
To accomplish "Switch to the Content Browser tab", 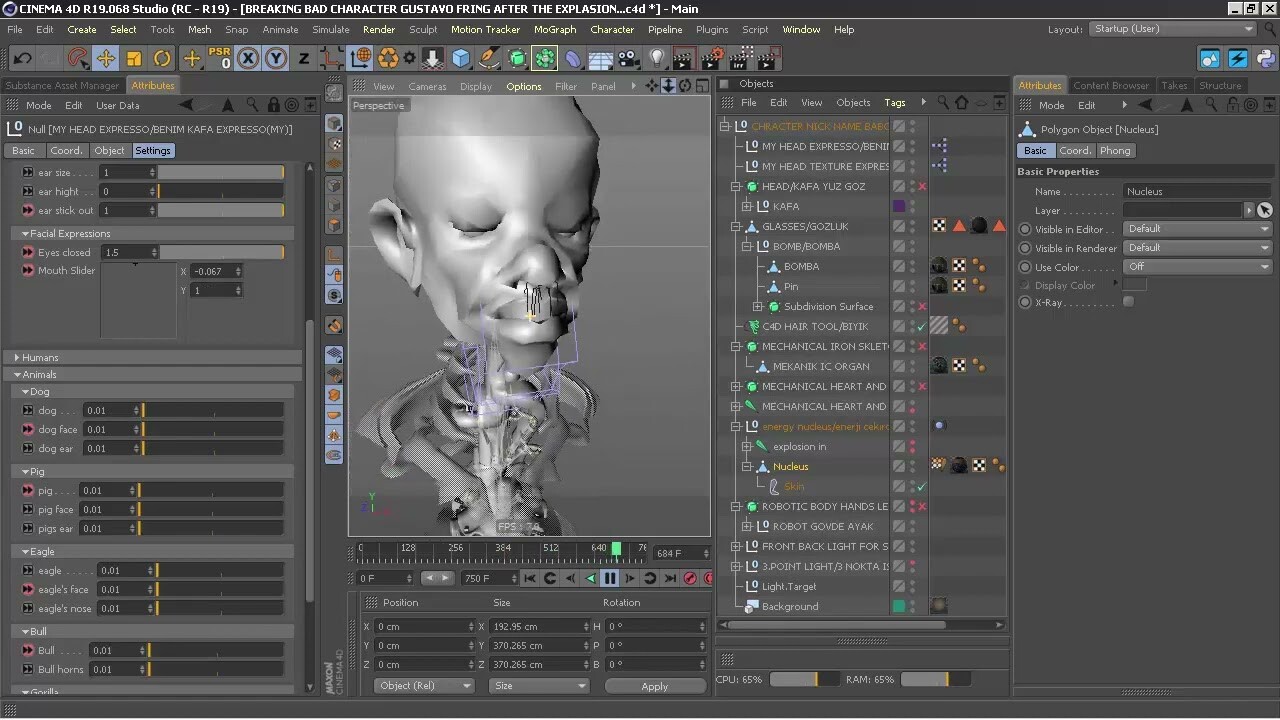I will click(x=1111, y=86).
